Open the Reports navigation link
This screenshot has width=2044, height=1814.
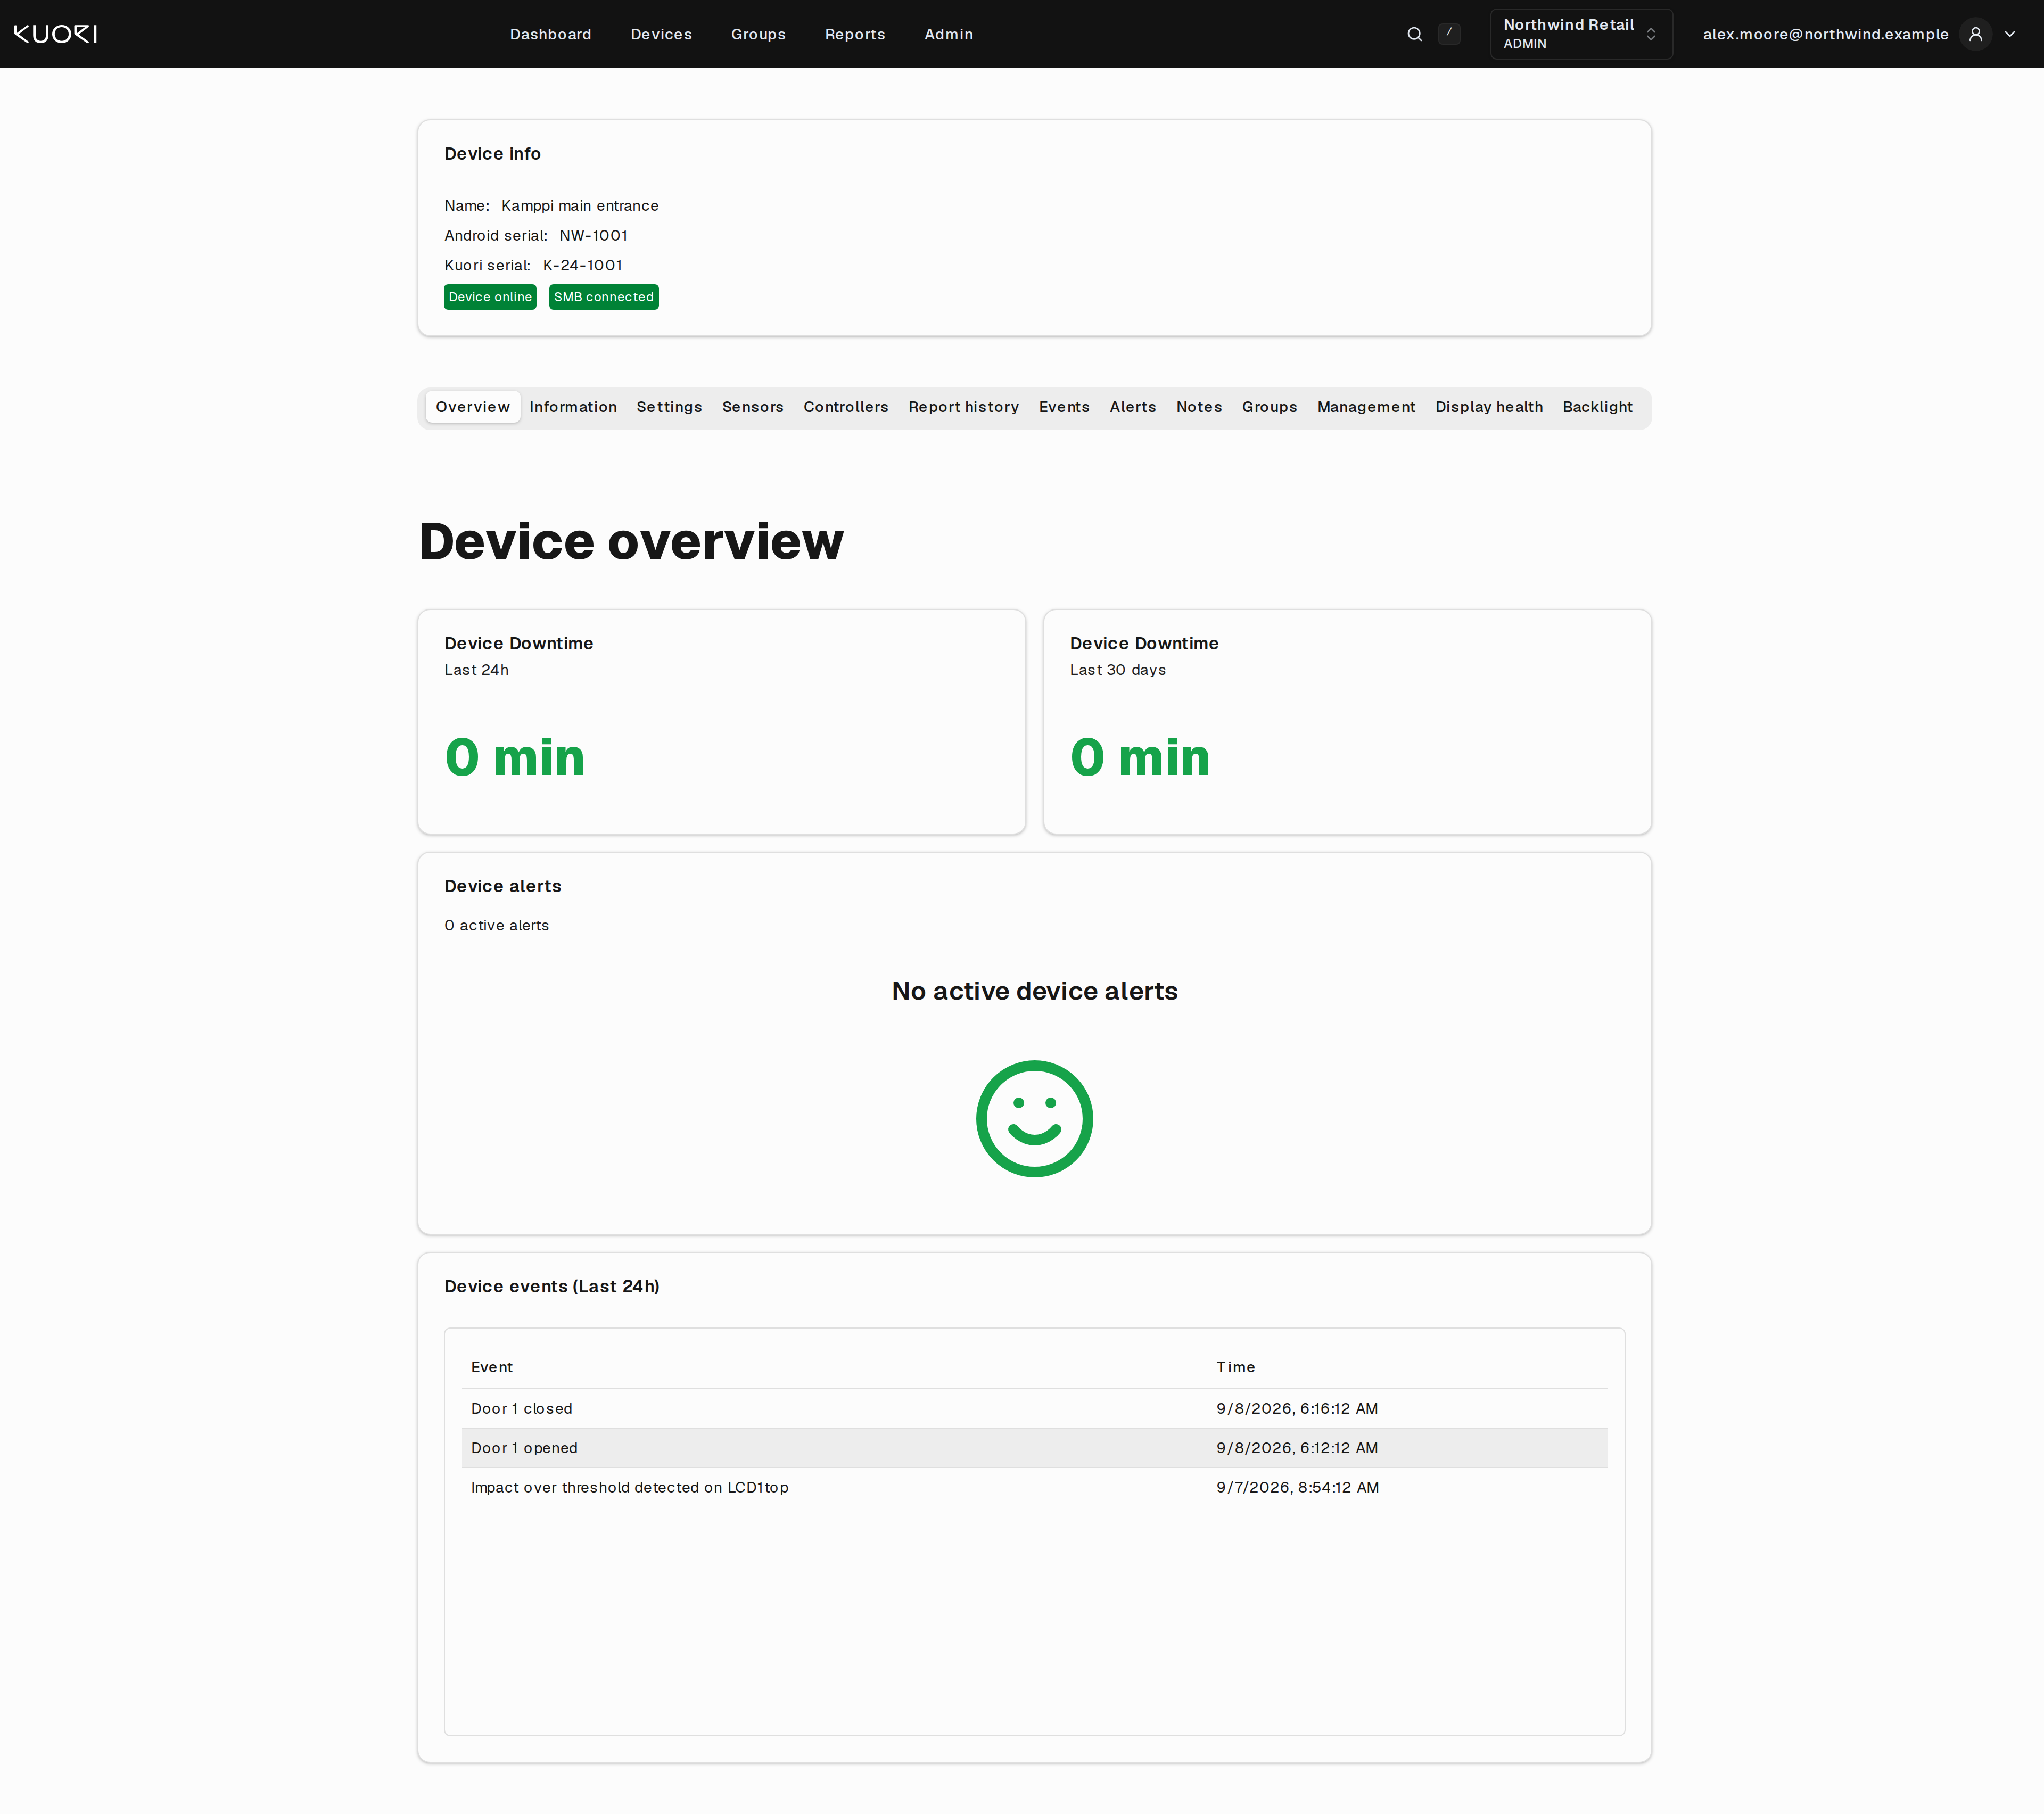pos(854,34)
